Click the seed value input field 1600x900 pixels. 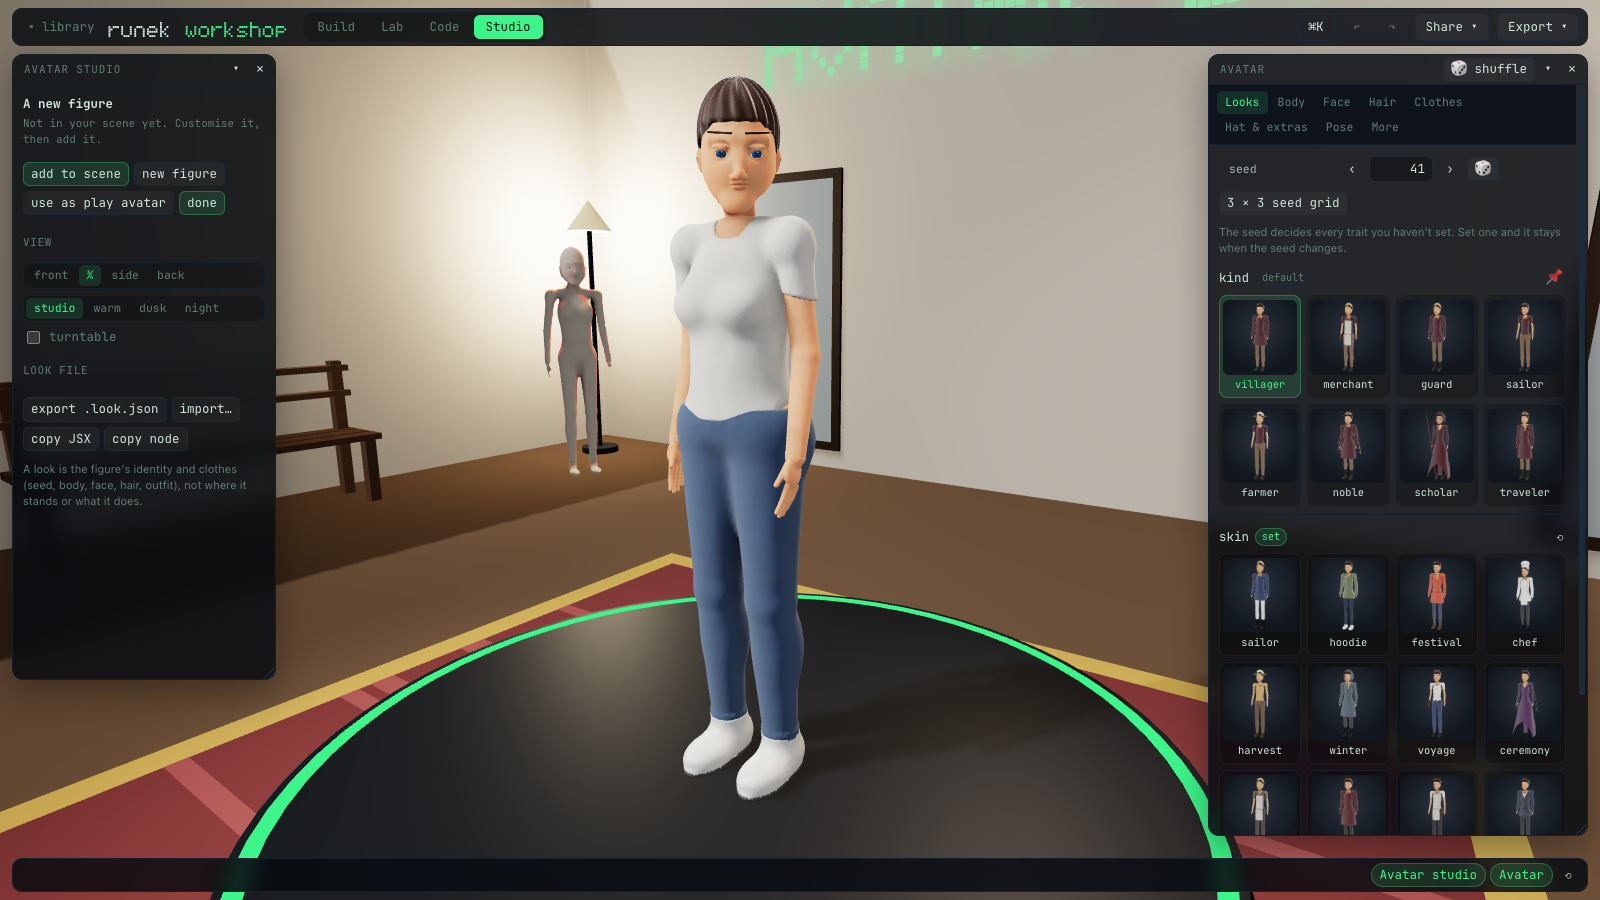coord(1401,169)
